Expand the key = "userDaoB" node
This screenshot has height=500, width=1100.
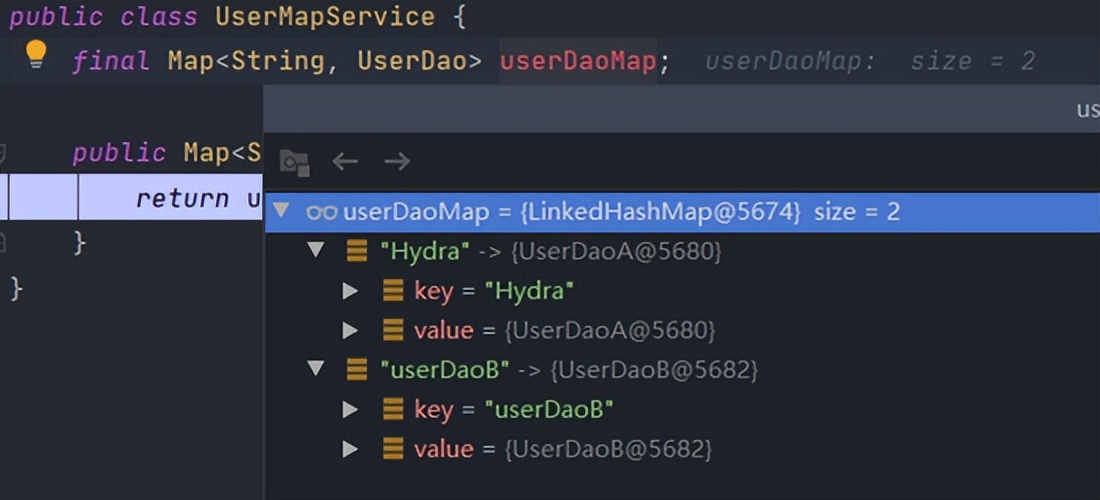(x=350, y=409)
